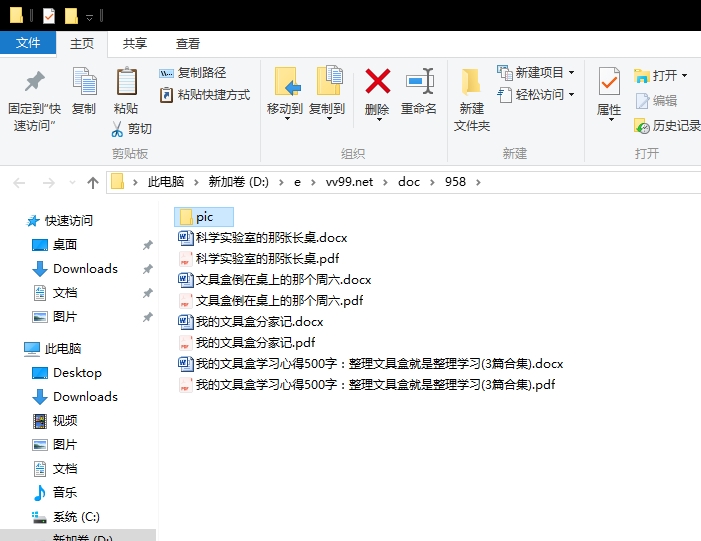
Task: Click 新加卷 (D:) in address path
Action: tap(238, 182)
